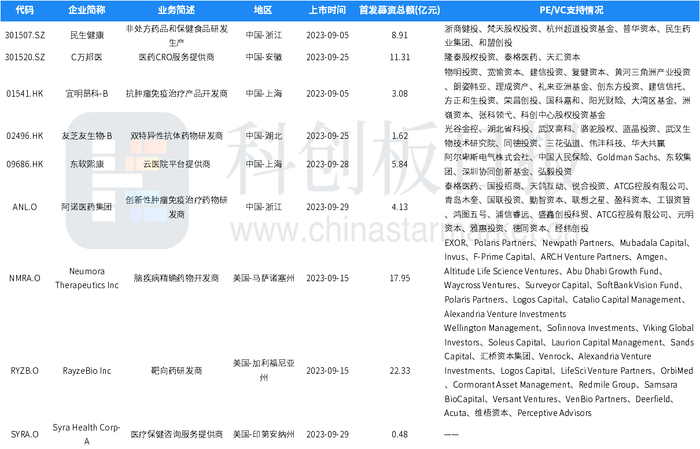This screenshot has height=449, width=700.
Task: Click description 医药CRO服务提供商
Action: 176,57
